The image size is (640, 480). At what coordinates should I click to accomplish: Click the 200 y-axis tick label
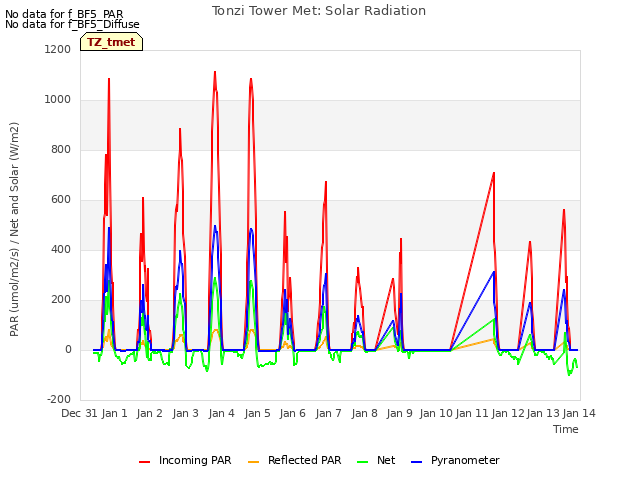[61, 300]
